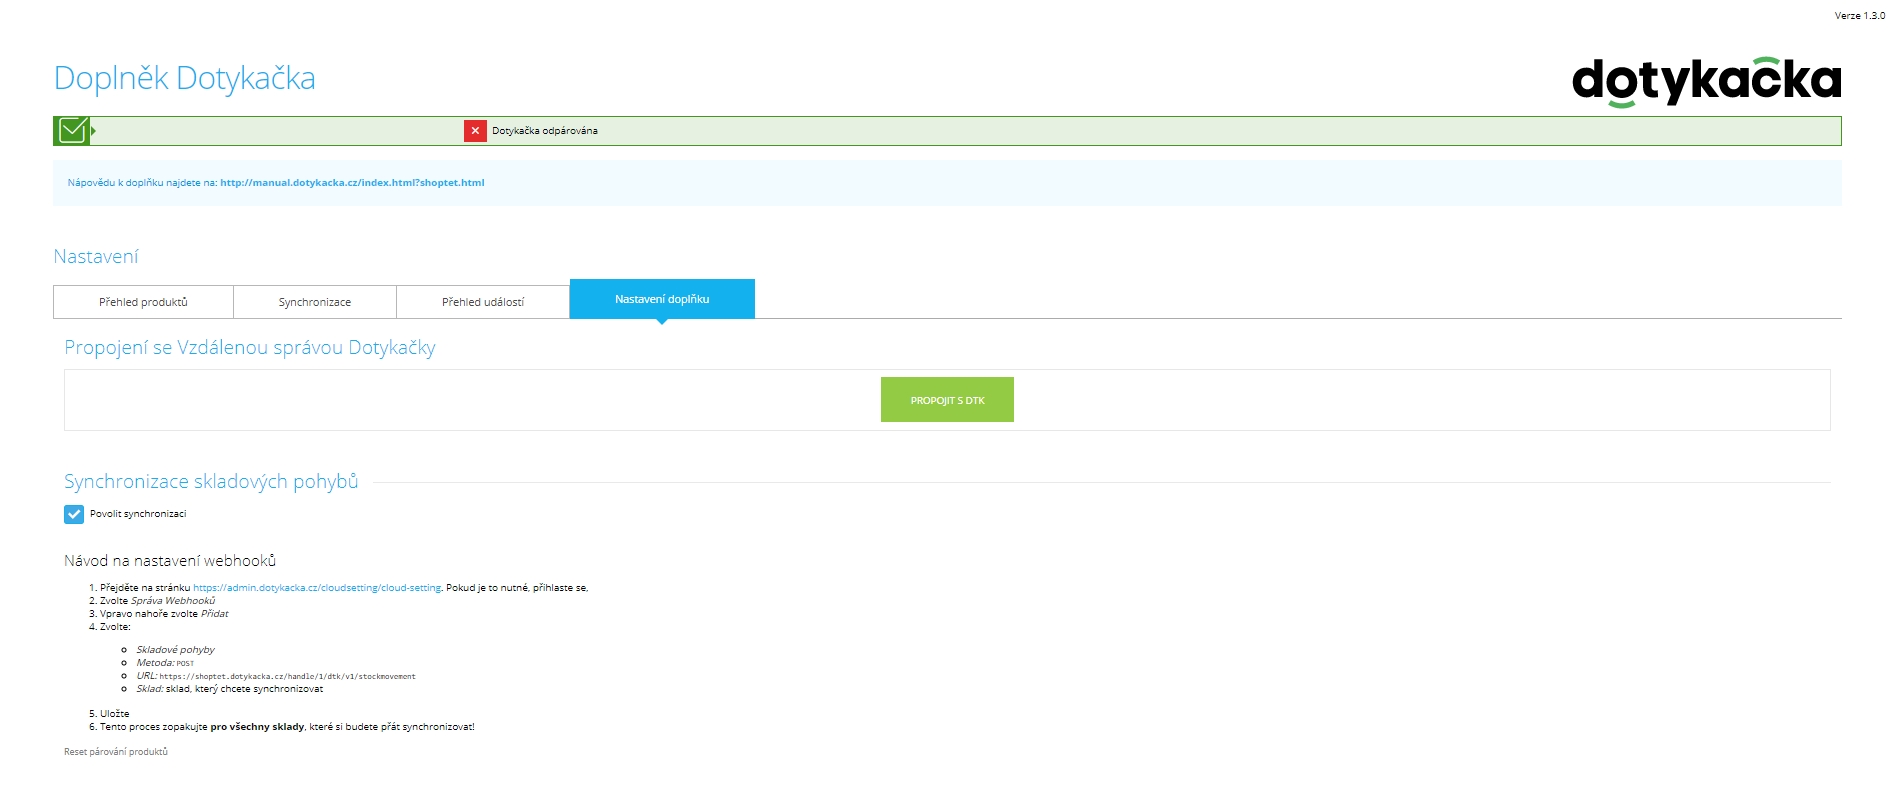Switch to the Synchronizace tab
Image resolution: width=1892 pixels, height=793 pixels.
(x=315, y=302)
